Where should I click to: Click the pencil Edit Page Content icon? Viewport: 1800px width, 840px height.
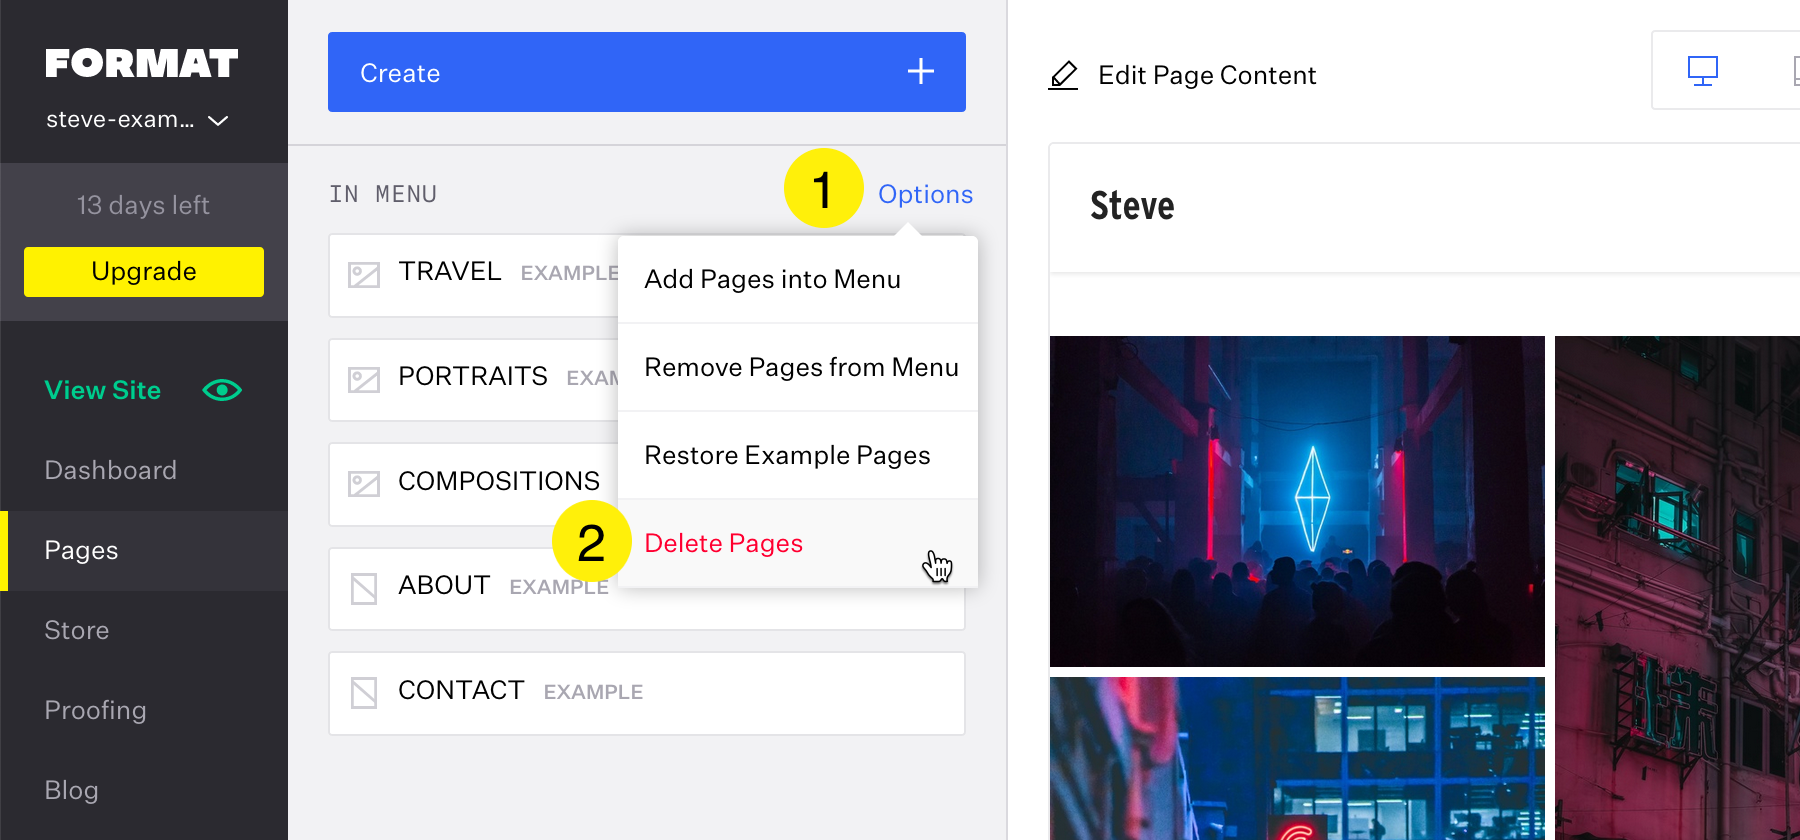click(x=1063, y=75)
